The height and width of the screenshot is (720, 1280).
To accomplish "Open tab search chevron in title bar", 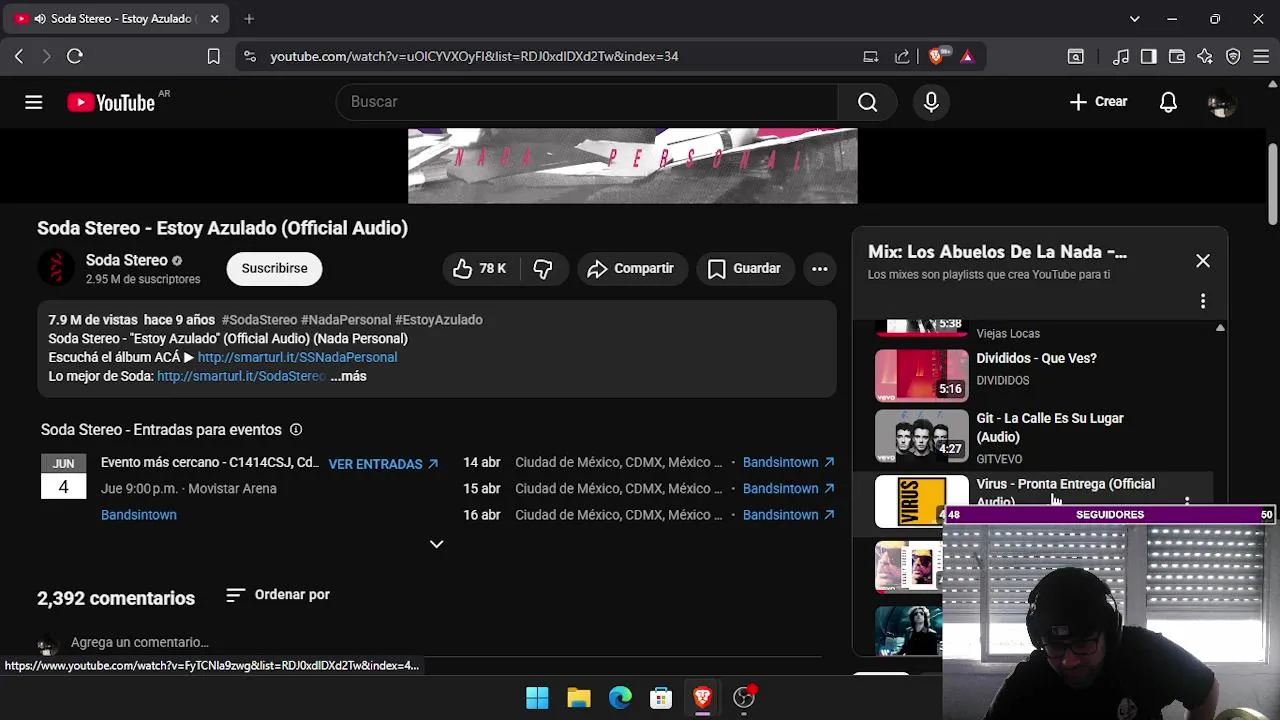I will tap(1134, 19).
